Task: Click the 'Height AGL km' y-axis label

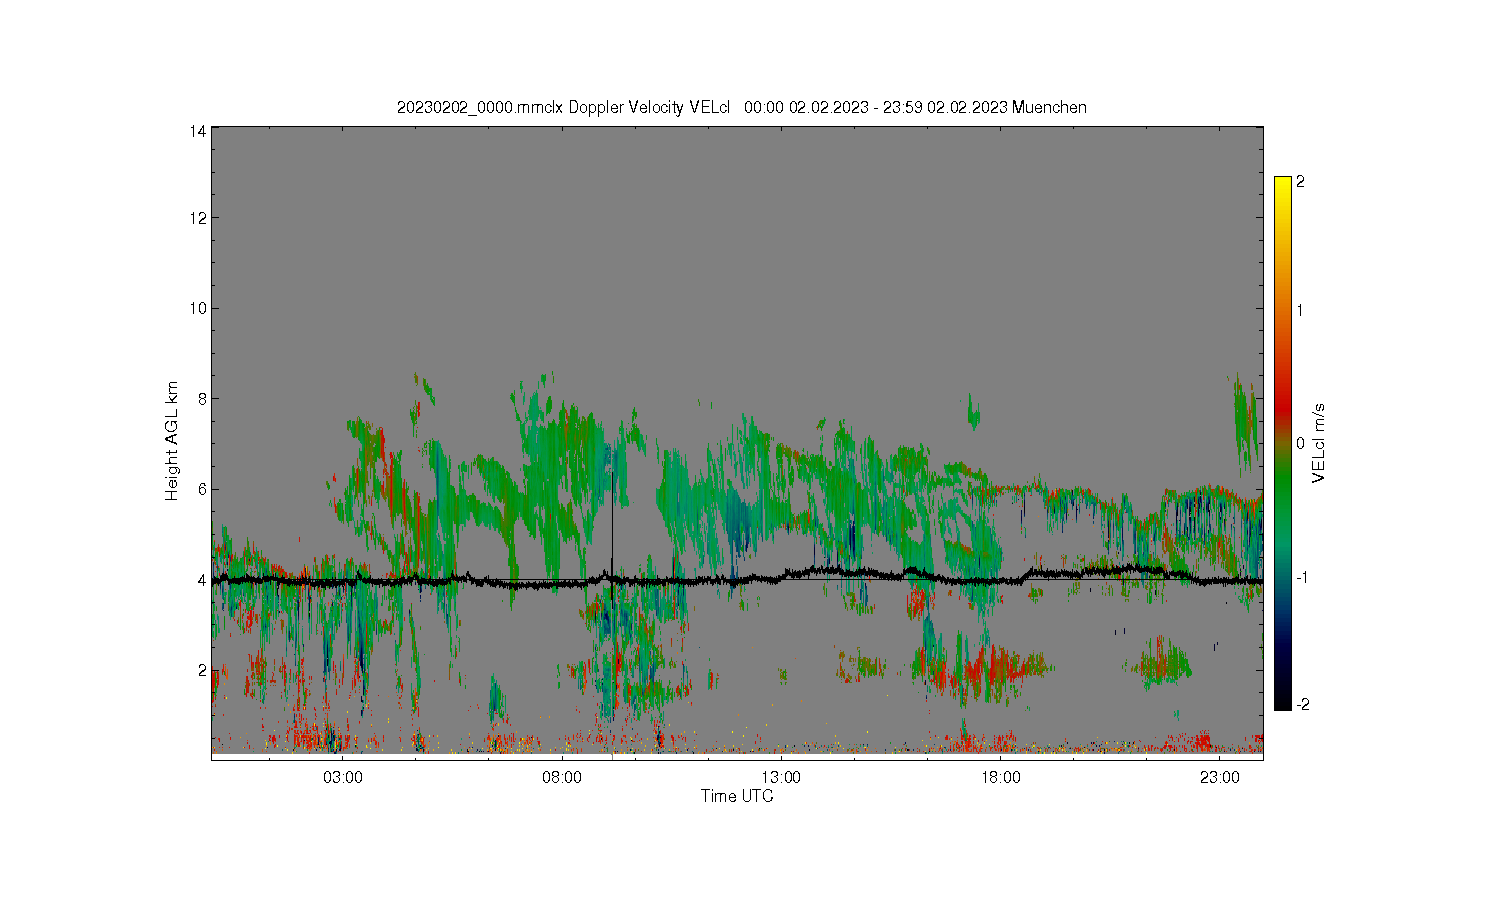Action: pos(172,441)
